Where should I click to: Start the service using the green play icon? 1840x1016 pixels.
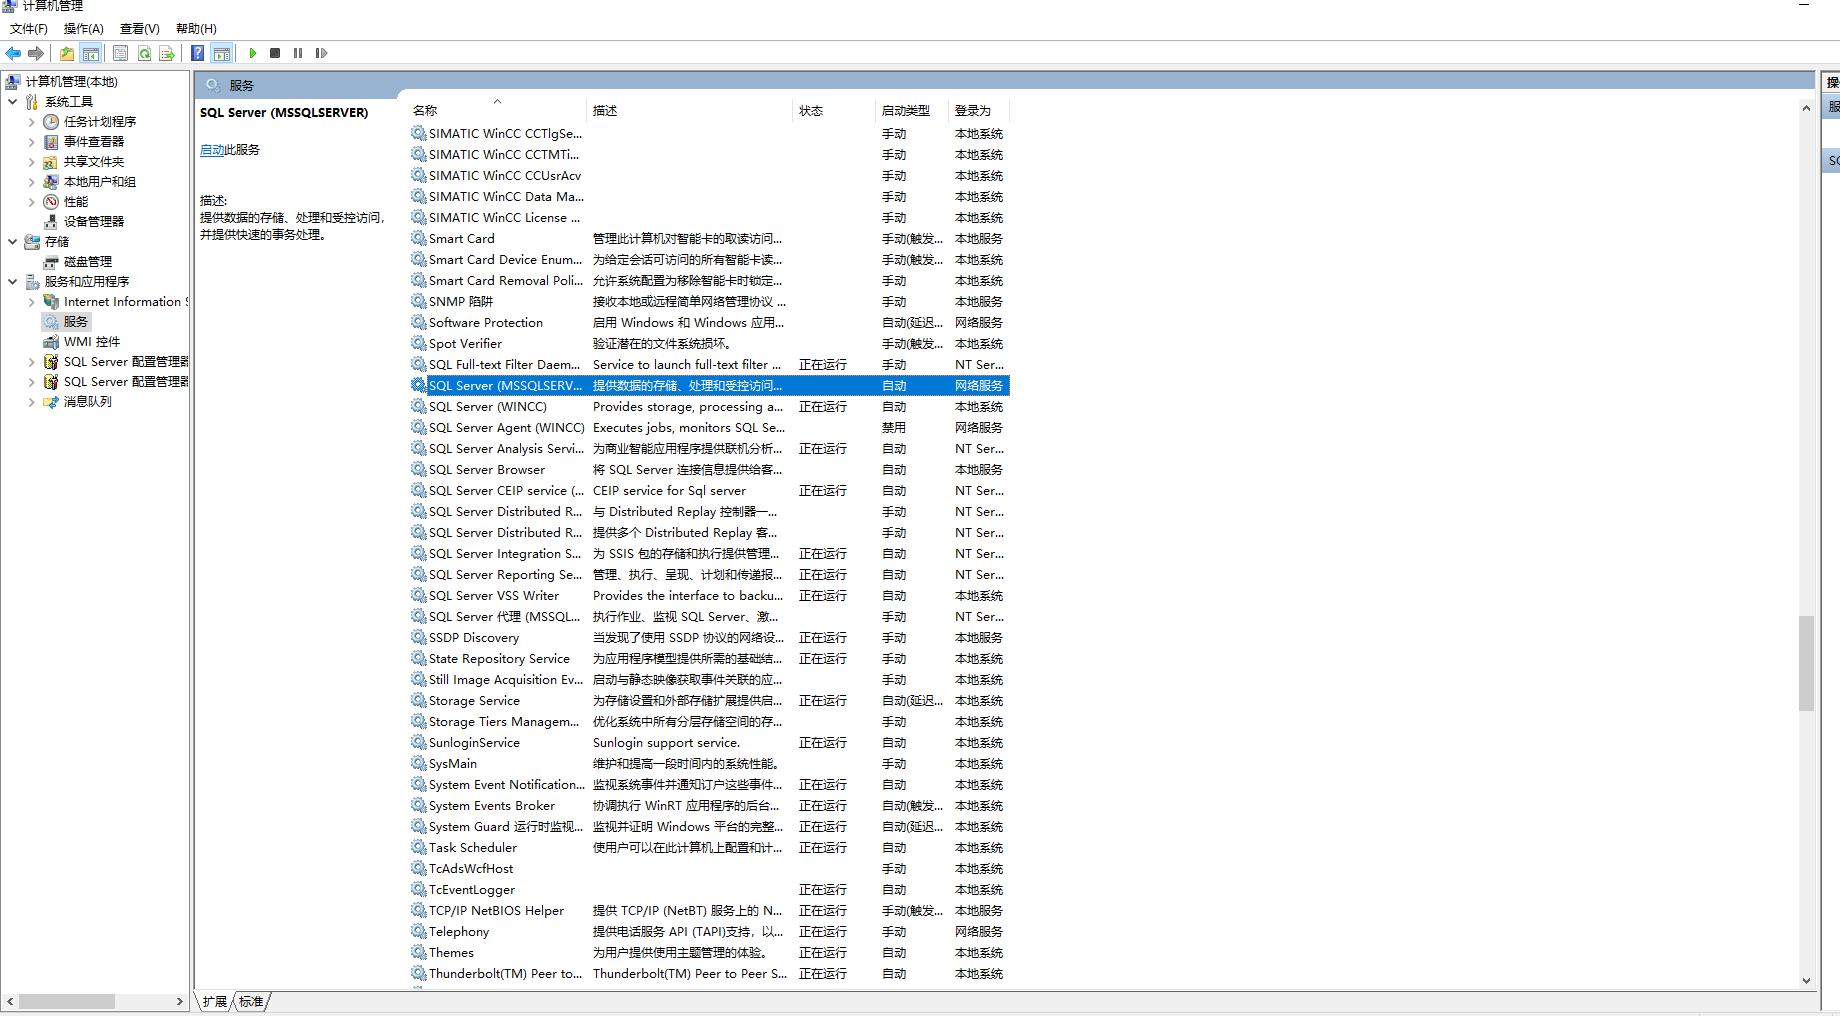tap(253, 53)
